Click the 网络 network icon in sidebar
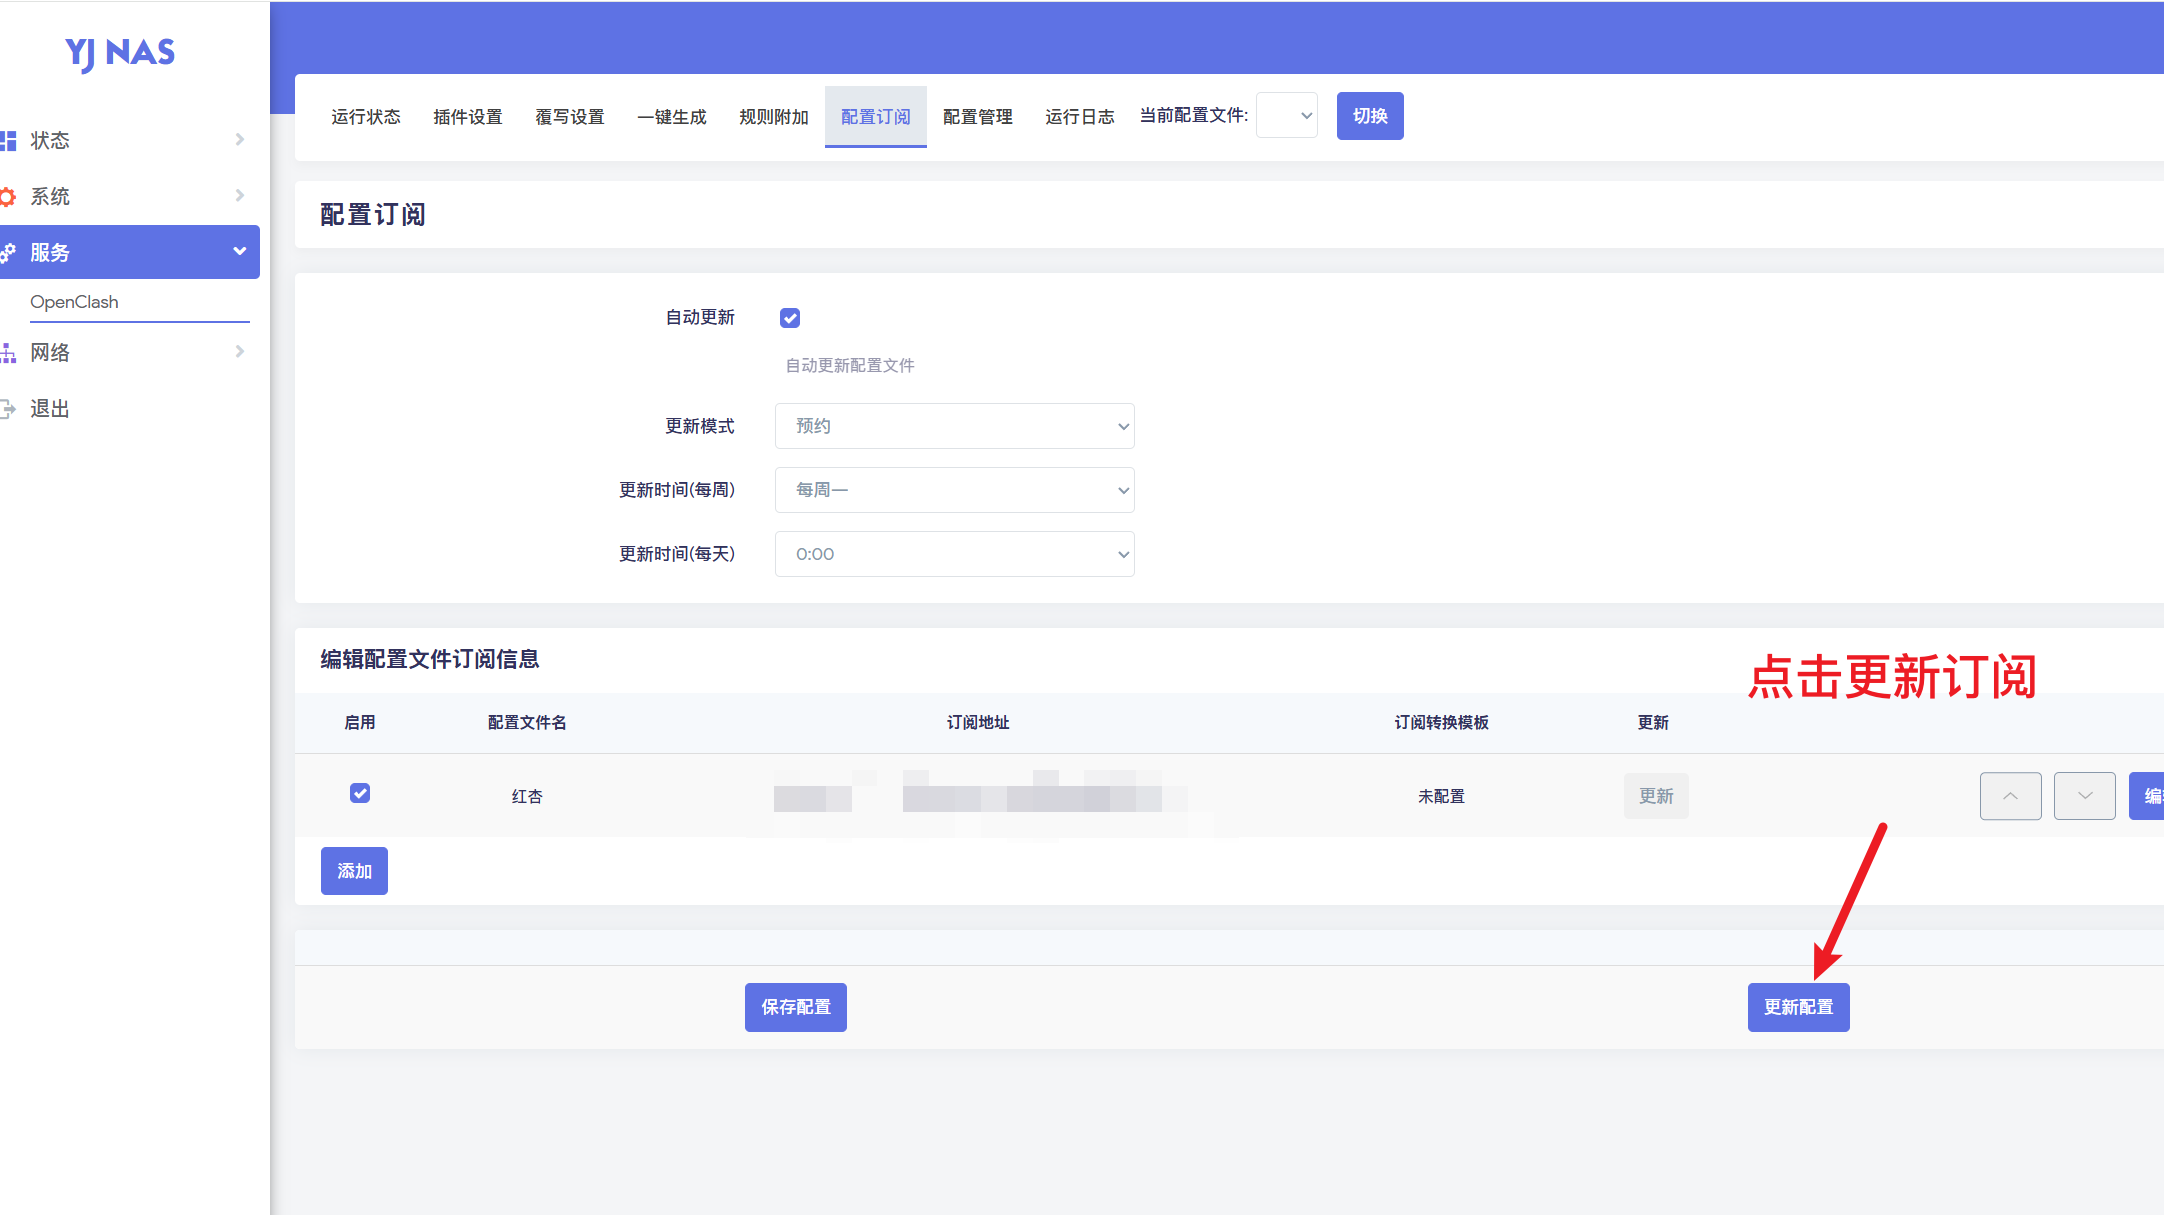This screenshot has height=1215, width=2164. coord(8,353)
